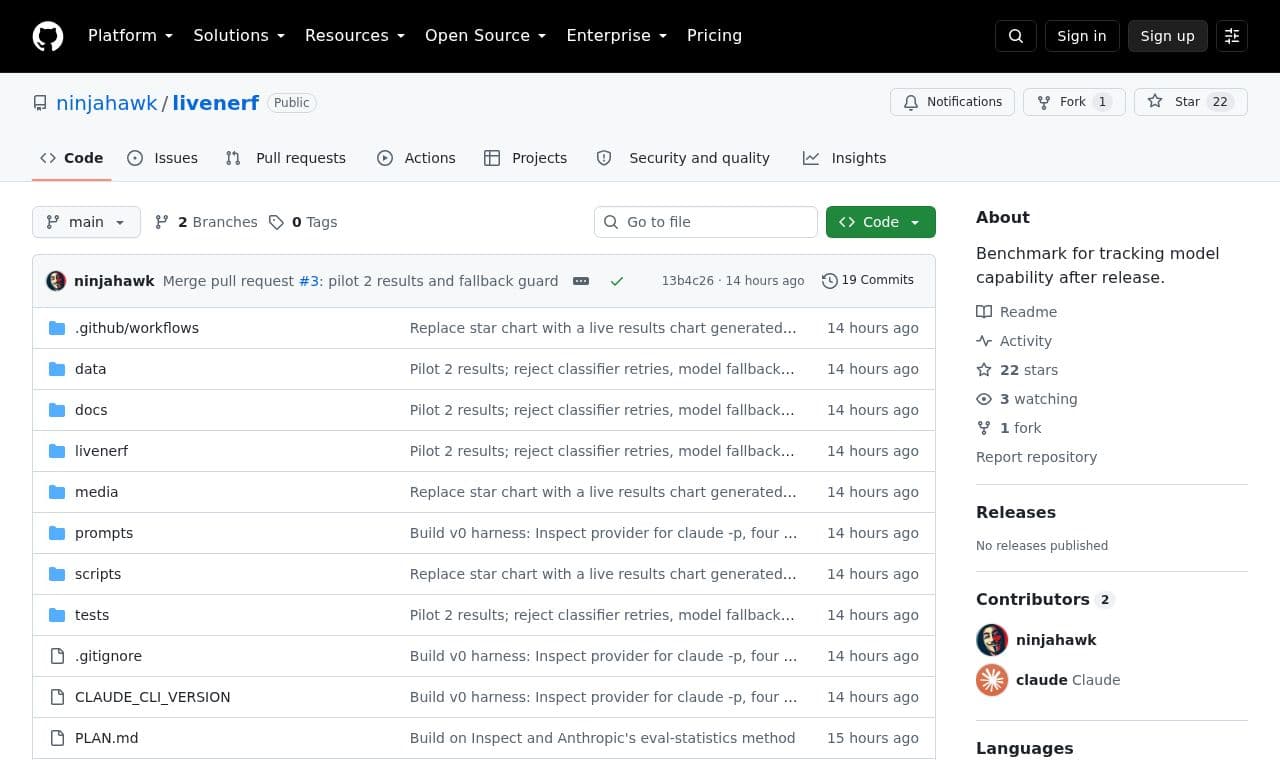Open the 19 Commits history link
The height and width of the screenshot is (760, 1280).
868,281
